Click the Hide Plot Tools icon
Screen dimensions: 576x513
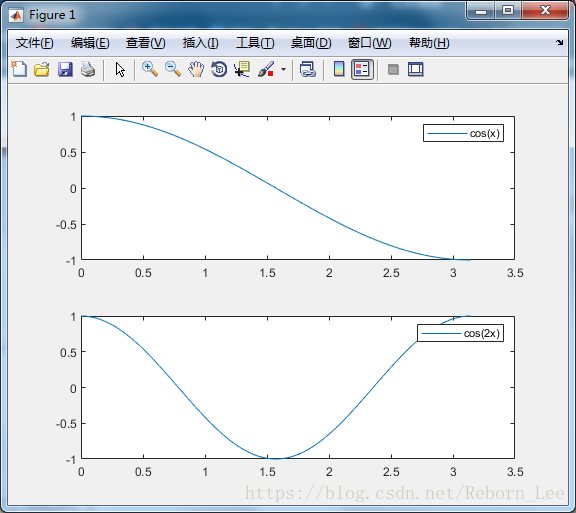click(393, 69)
